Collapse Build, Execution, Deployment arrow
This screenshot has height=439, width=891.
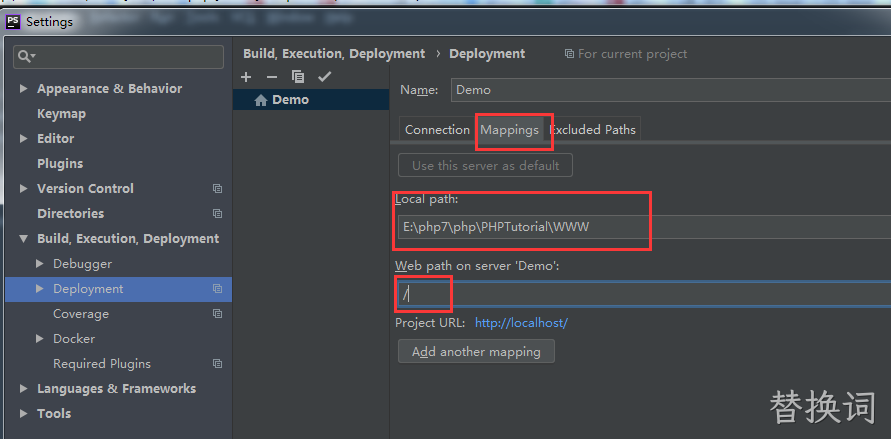coord(23,239)
